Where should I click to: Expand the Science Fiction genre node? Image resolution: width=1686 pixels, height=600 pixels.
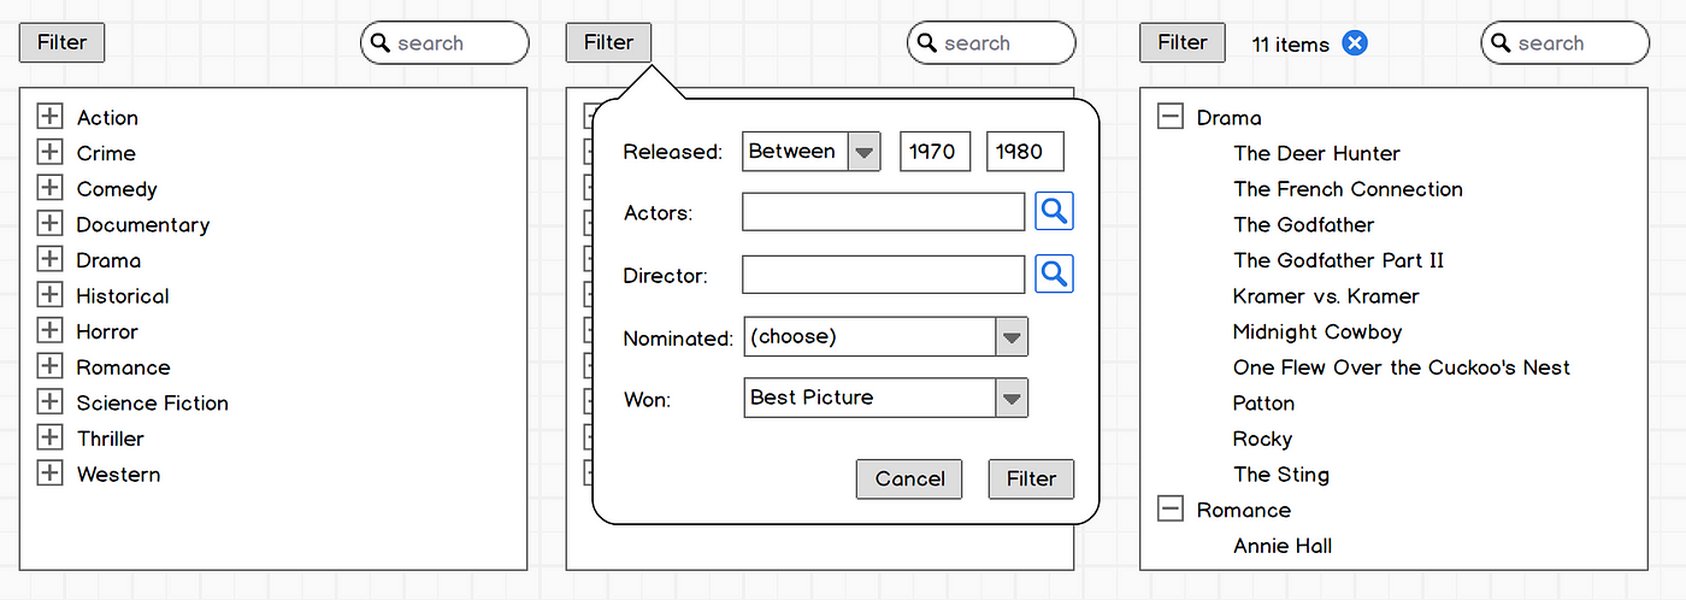(50, 402)
